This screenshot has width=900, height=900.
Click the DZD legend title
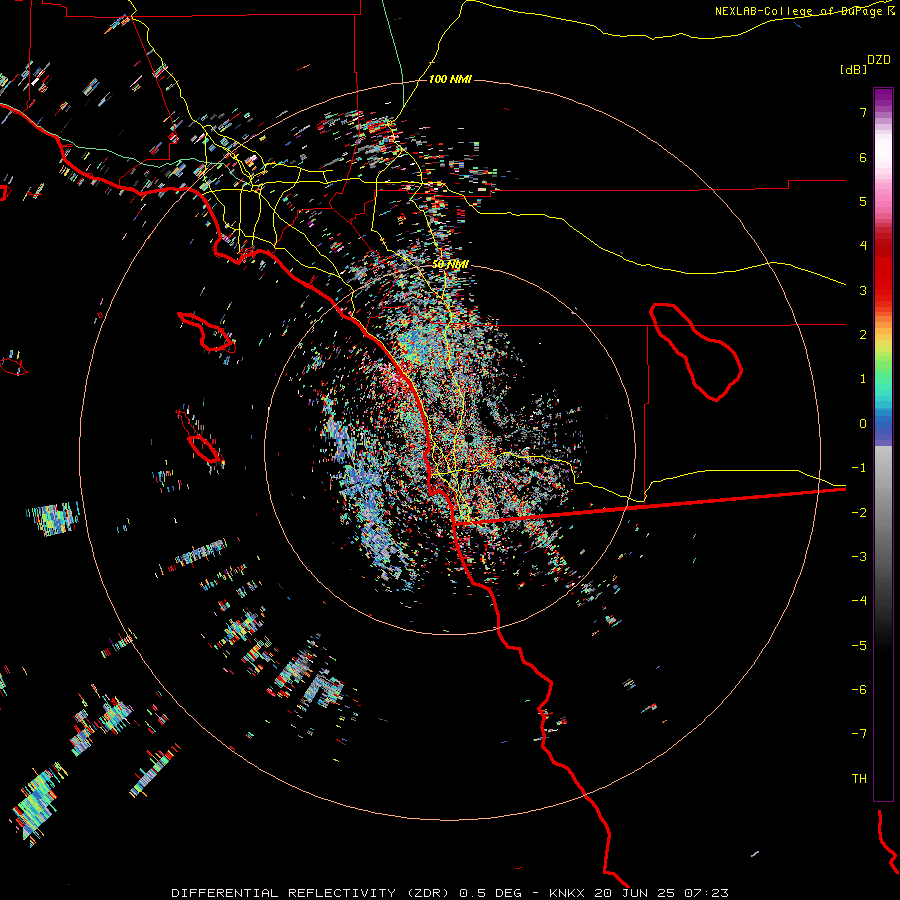(879, 60)
